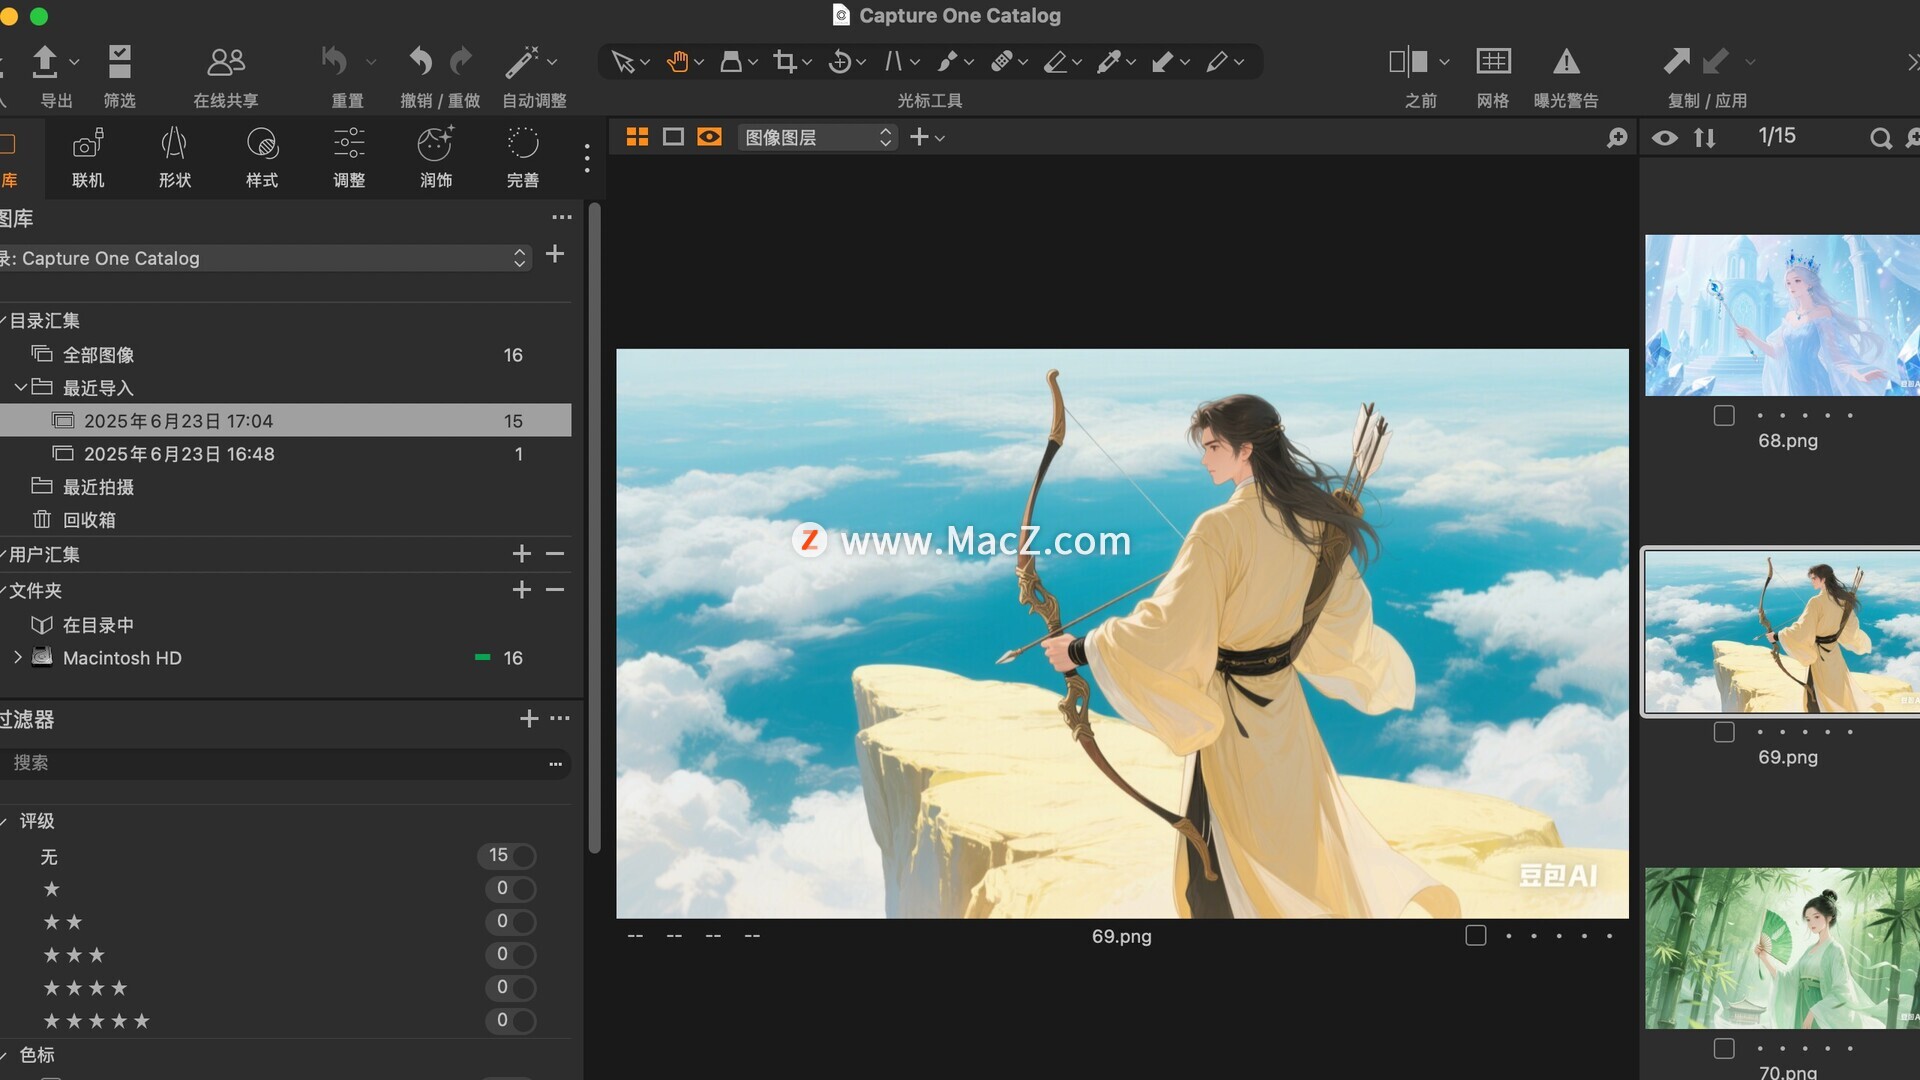Switch to the Refine (完善) tool tab

[523, 157]
